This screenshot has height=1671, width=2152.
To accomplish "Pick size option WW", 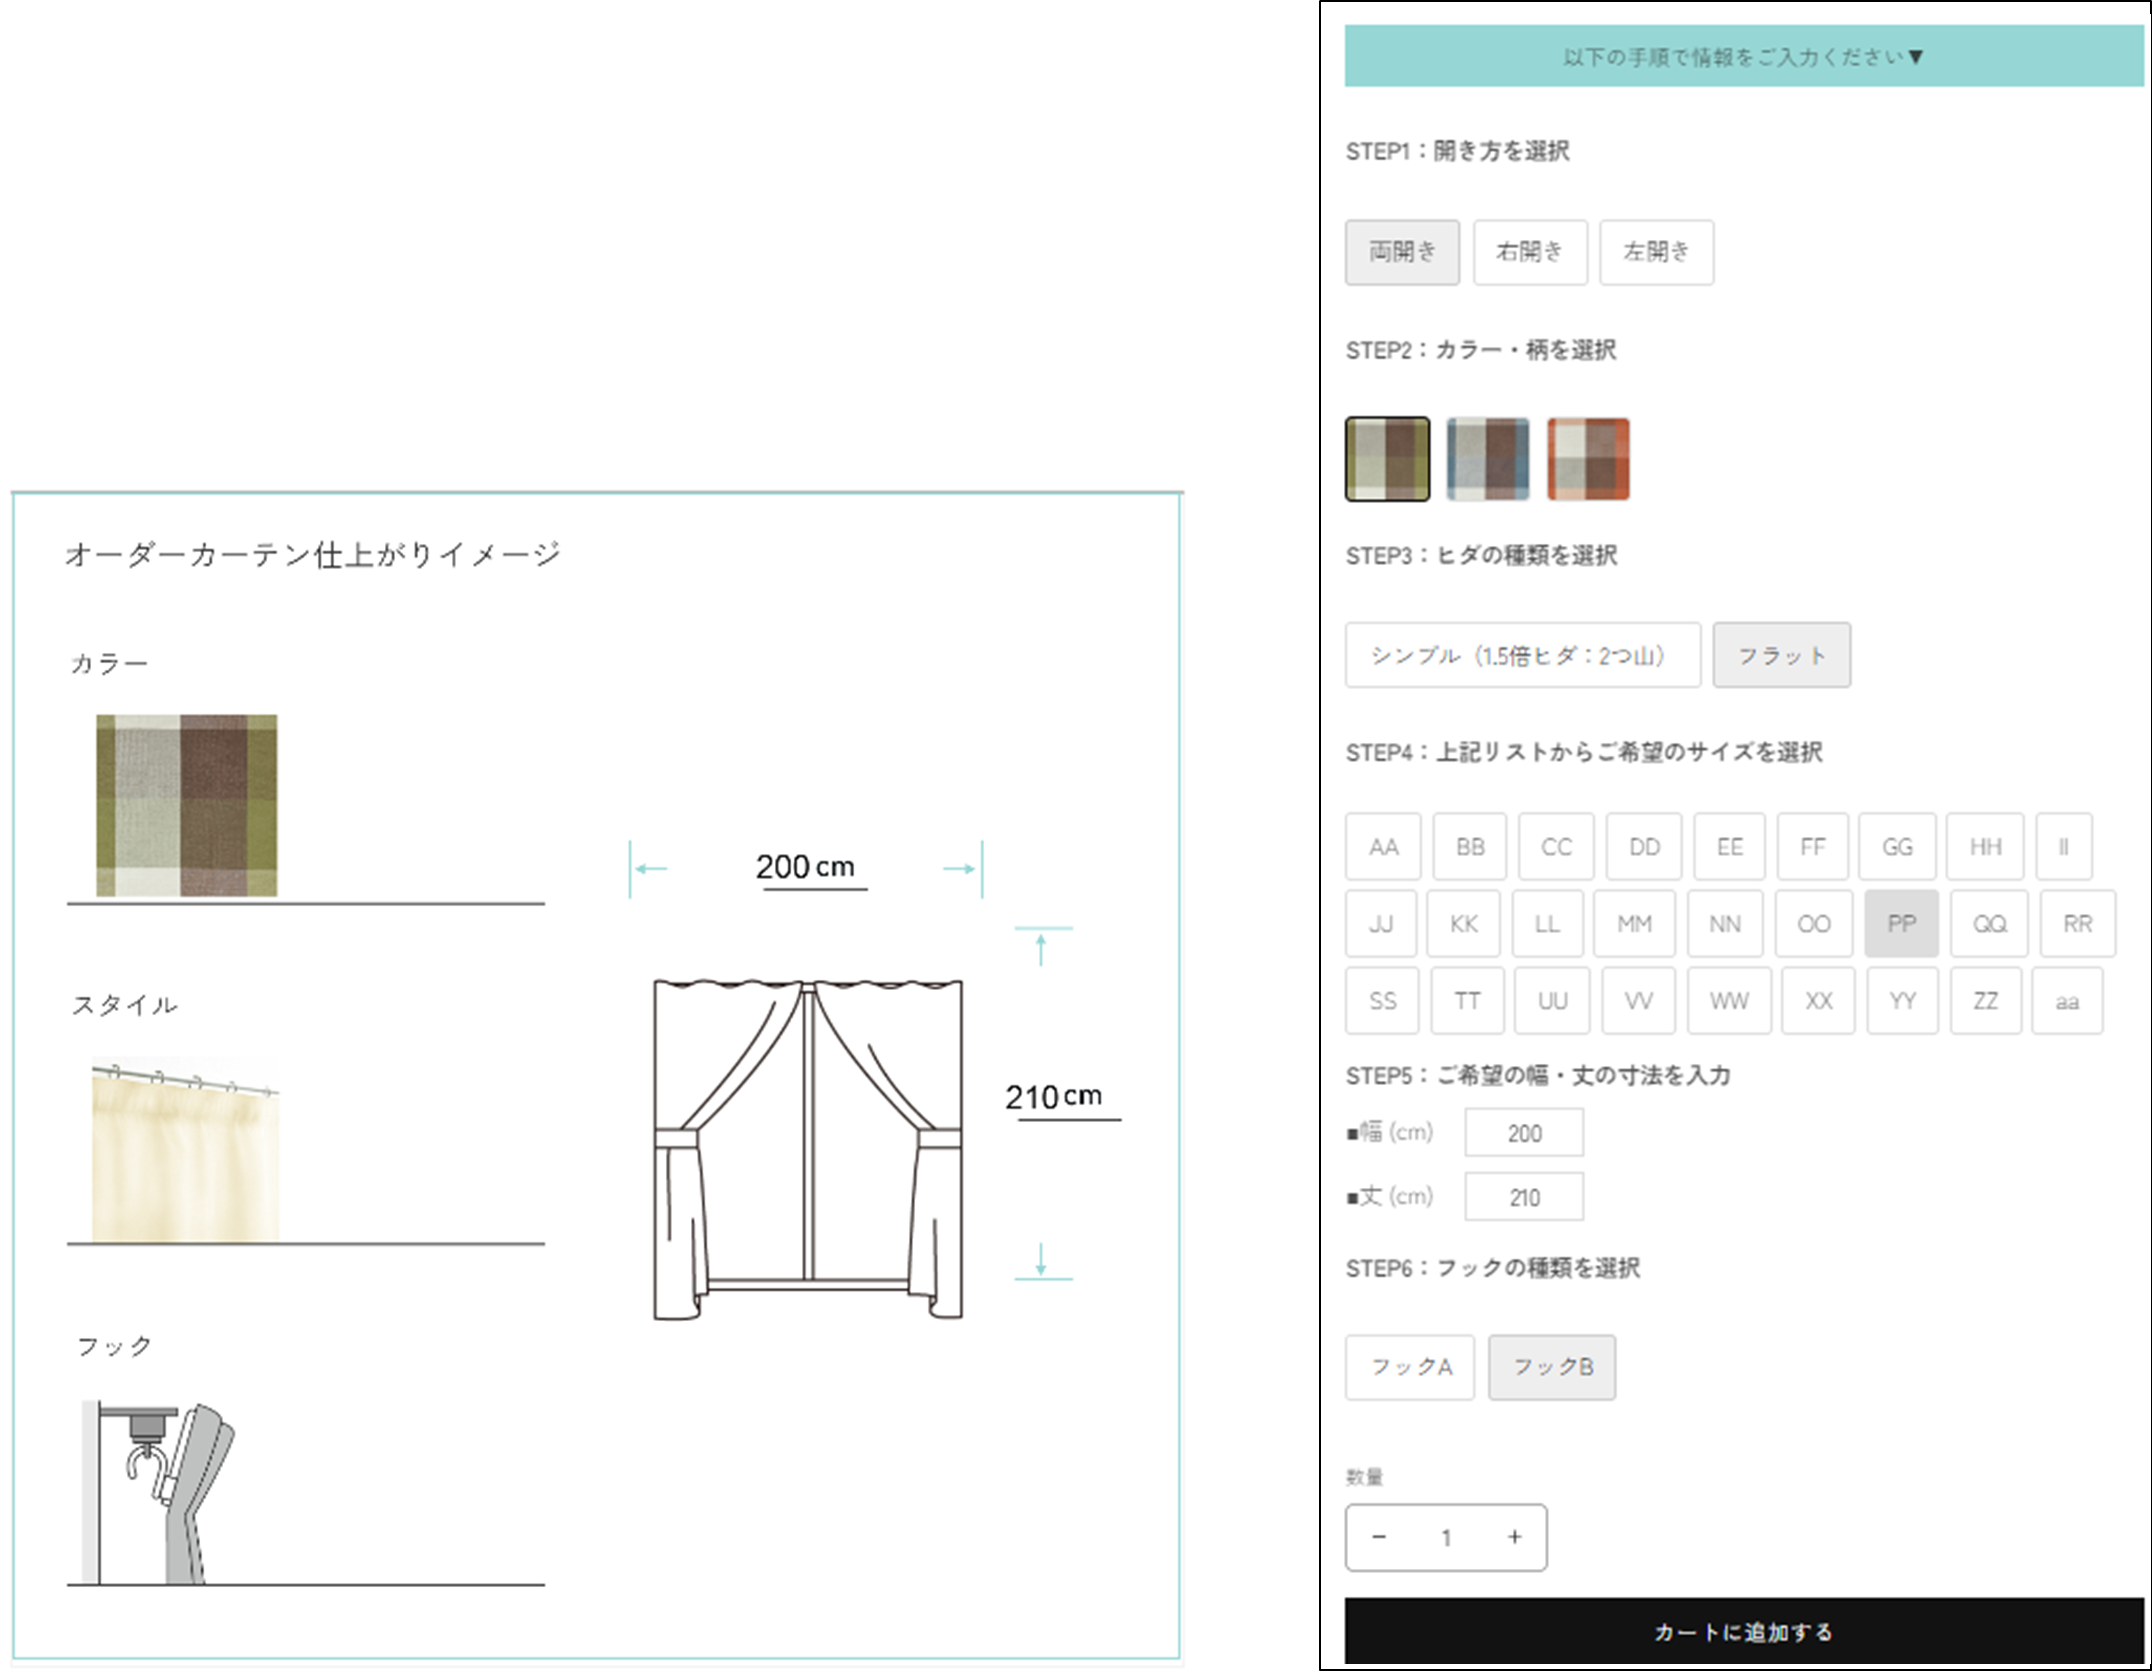I will [1728, 1001].
